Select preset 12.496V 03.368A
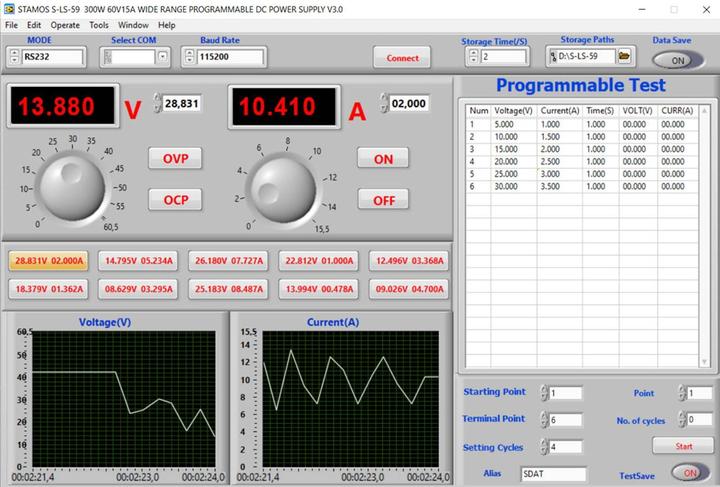Screen dimensions: 720x487 (x=409, y=261)
